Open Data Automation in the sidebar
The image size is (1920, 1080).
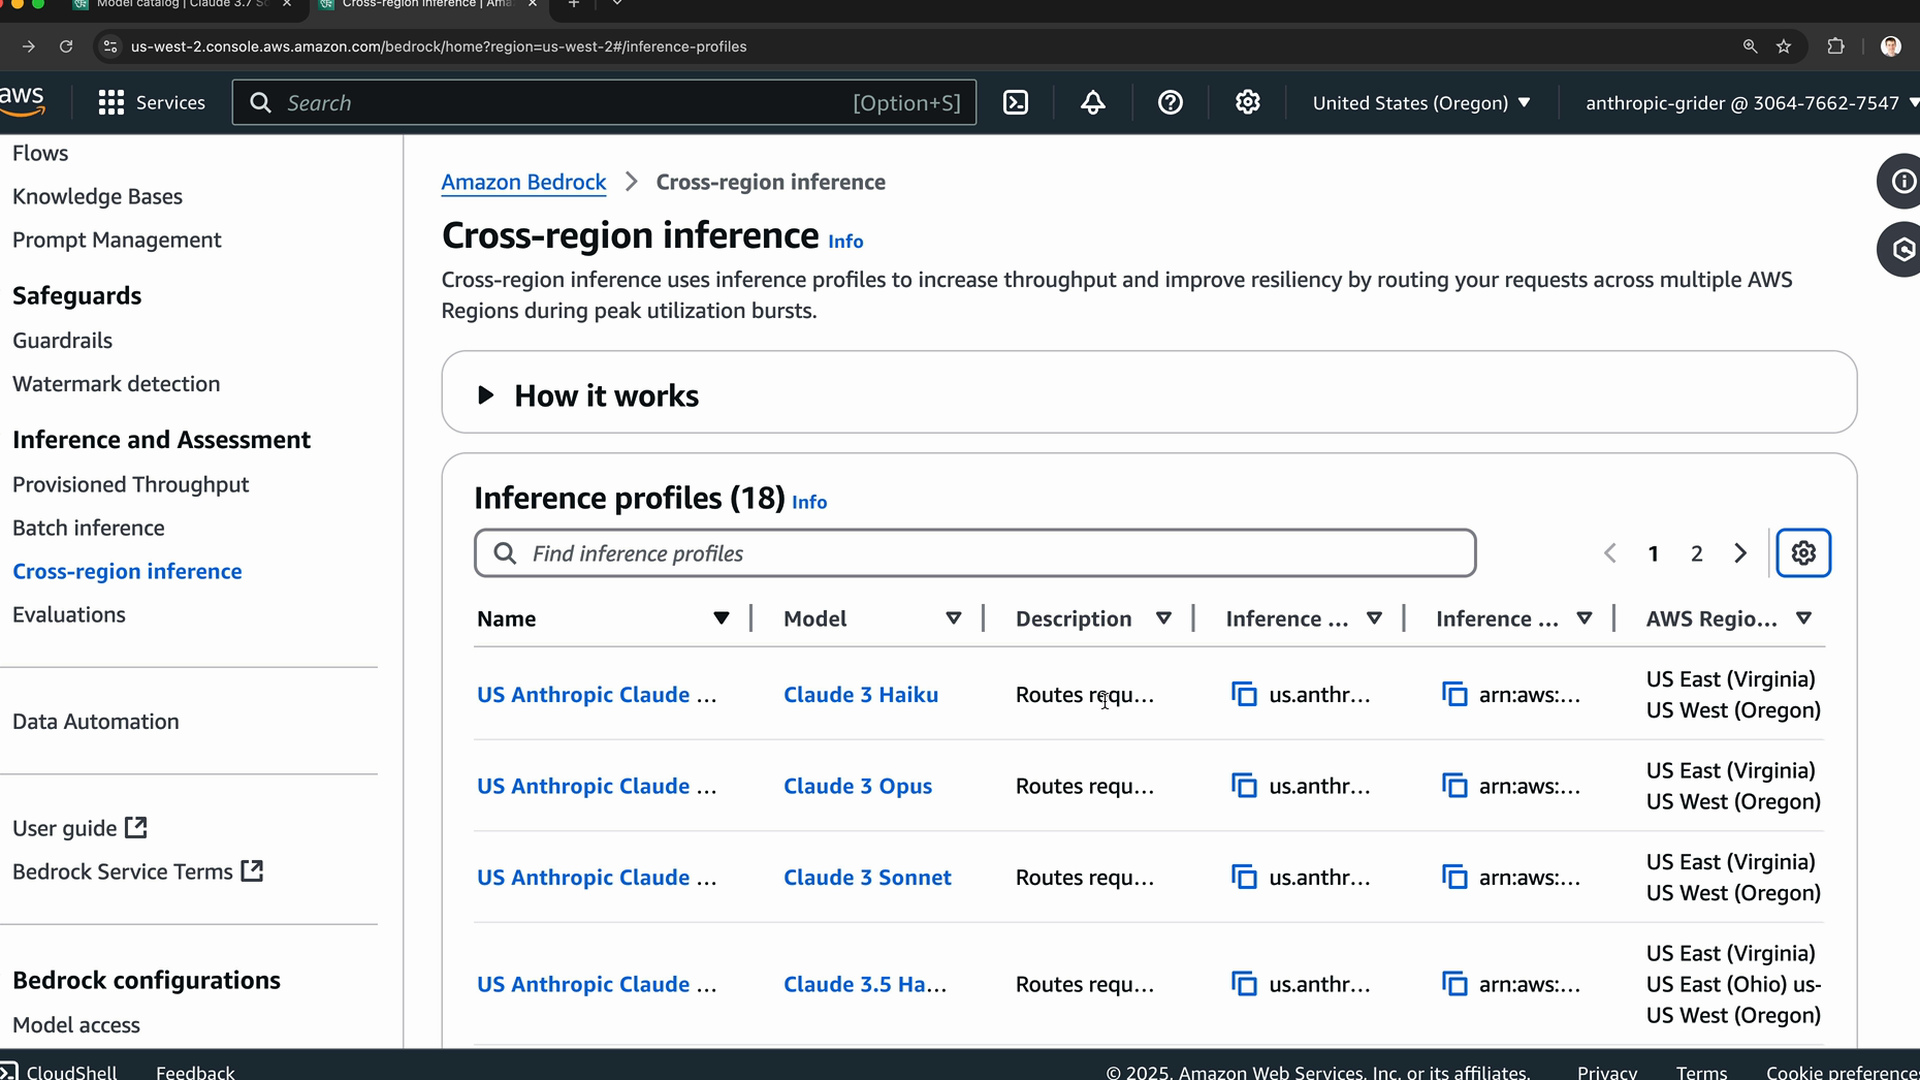click(x=96, y=721)
